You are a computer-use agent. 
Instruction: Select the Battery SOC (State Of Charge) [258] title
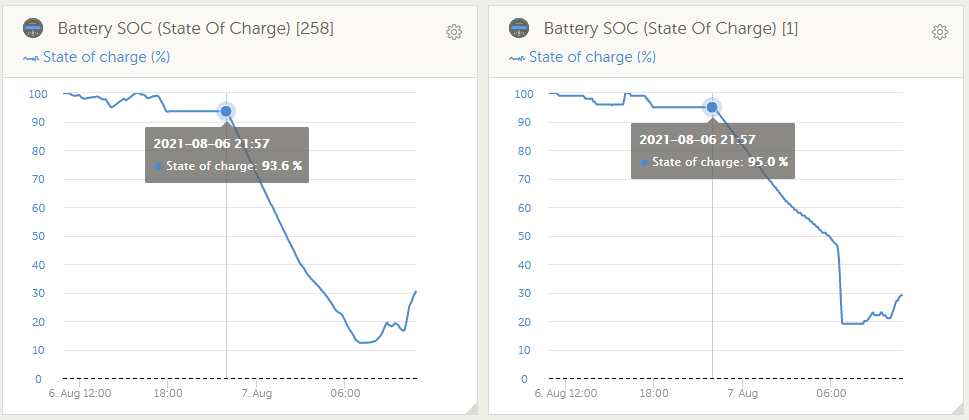coord(195,29)
